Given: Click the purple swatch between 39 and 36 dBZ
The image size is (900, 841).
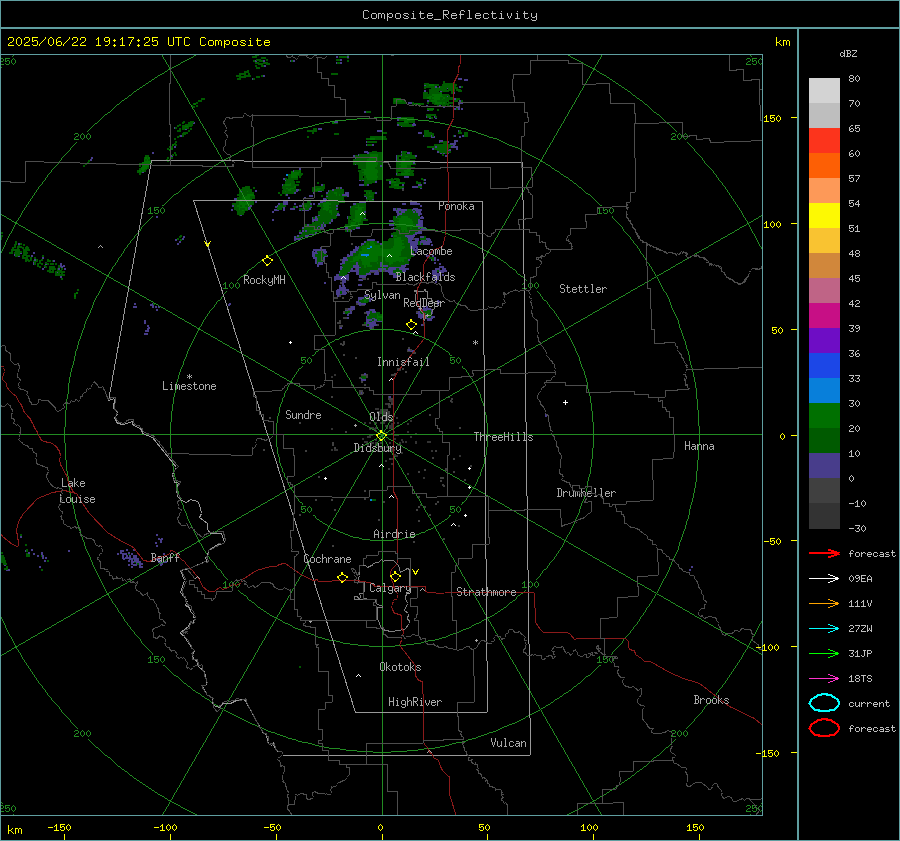Looking at the screenshot, I should point(824,340).
